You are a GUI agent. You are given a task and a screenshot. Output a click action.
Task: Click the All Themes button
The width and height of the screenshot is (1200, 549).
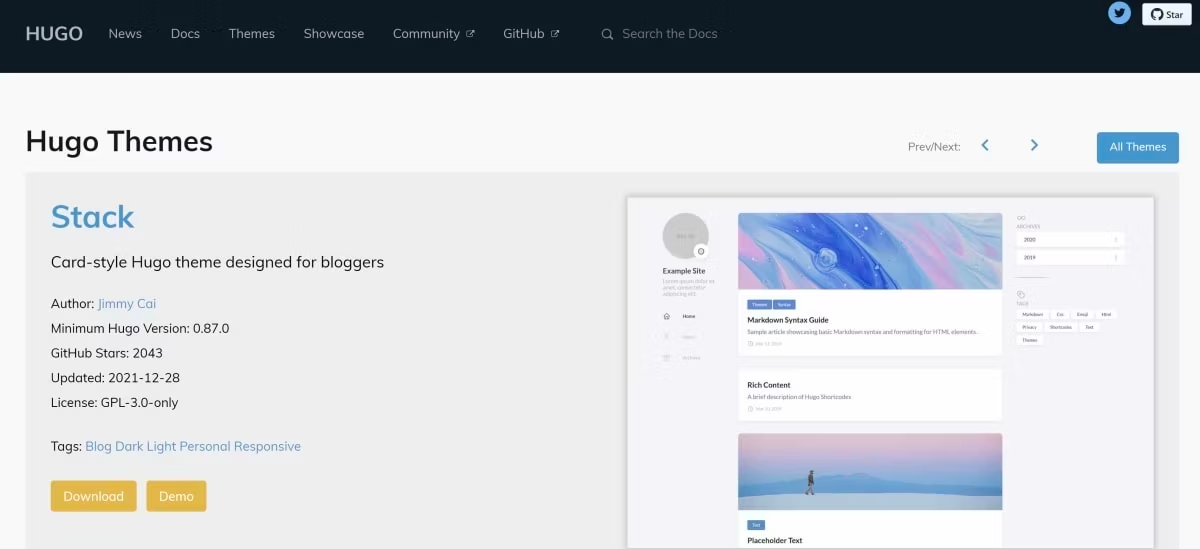pos(1138,147)
